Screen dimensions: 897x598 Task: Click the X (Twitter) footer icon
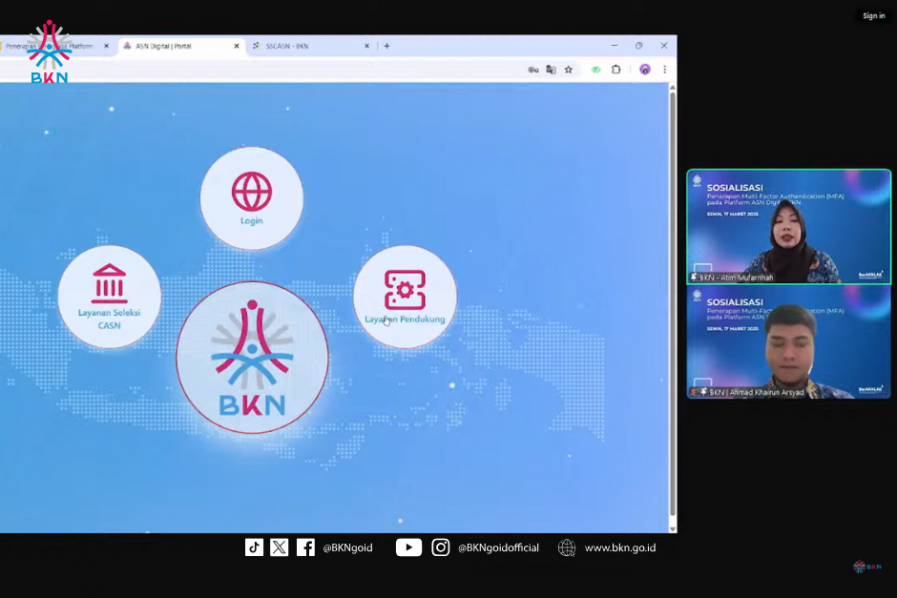click(x=279, y=547)
